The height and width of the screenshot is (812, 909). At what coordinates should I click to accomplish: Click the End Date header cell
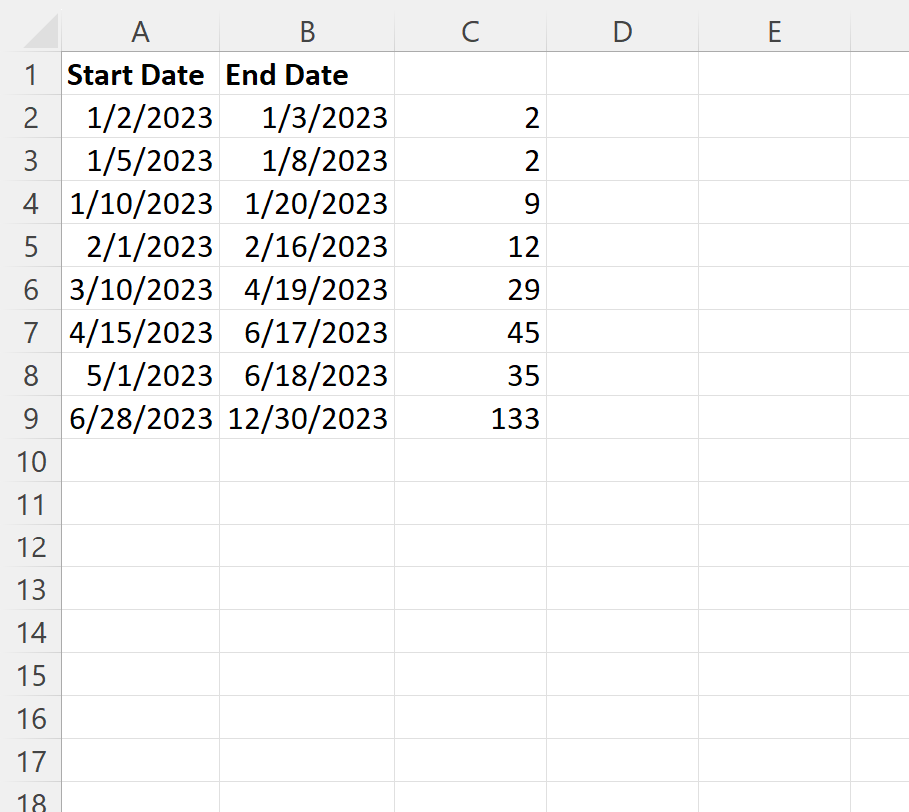tap(307, 74)
